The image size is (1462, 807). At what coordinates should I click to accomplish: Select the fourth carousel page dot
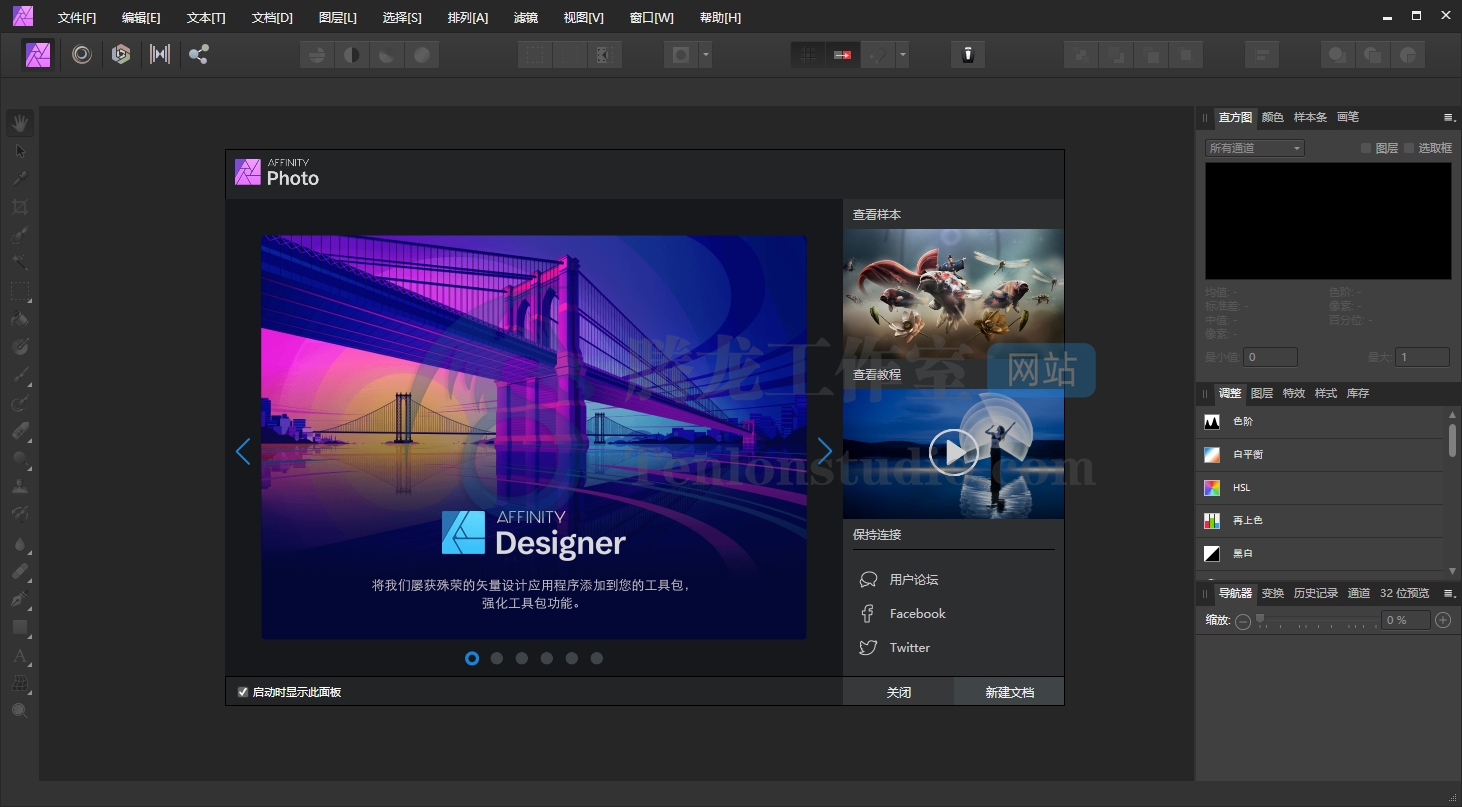[x=547, y=658]
